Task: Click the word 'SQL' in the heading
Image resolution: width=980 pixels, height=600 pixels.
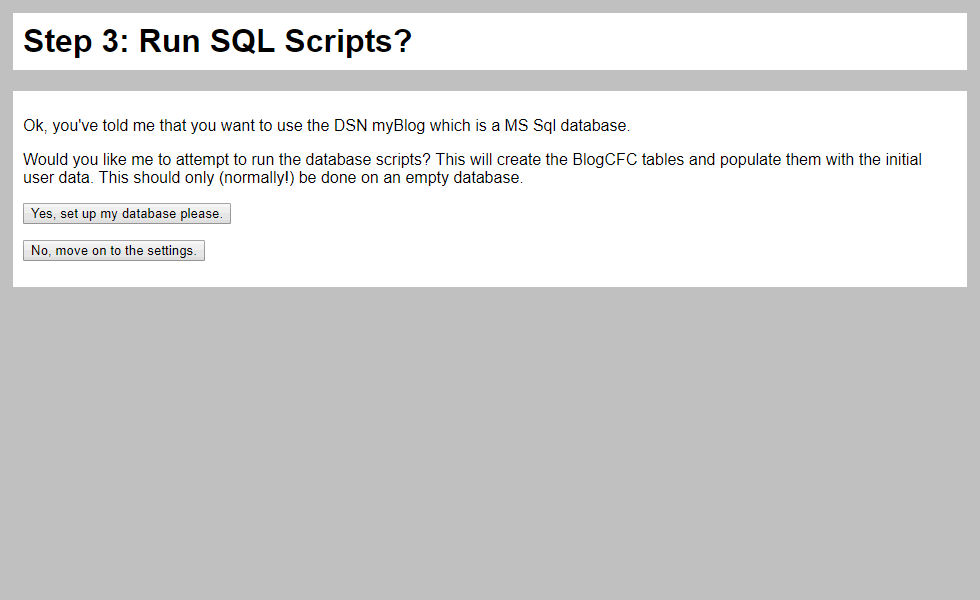Action: point(242,41)
